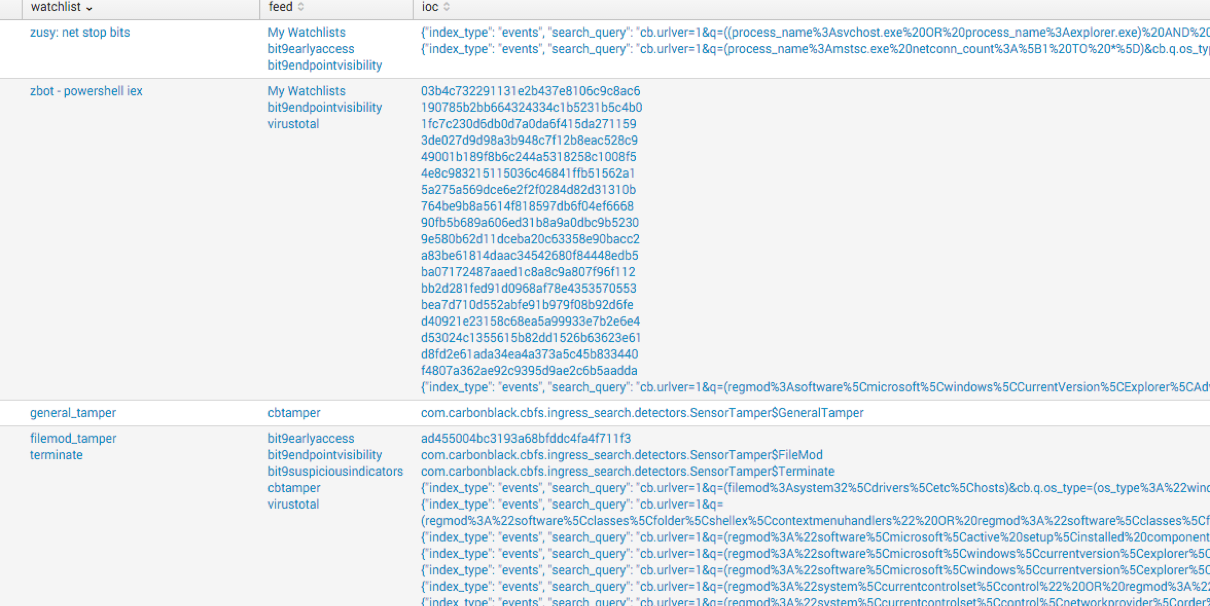Open the 'zusy: net stop bits' watchlist
Image resolution: width=1210 pixels, height=606 pixels.
(80, 33)
